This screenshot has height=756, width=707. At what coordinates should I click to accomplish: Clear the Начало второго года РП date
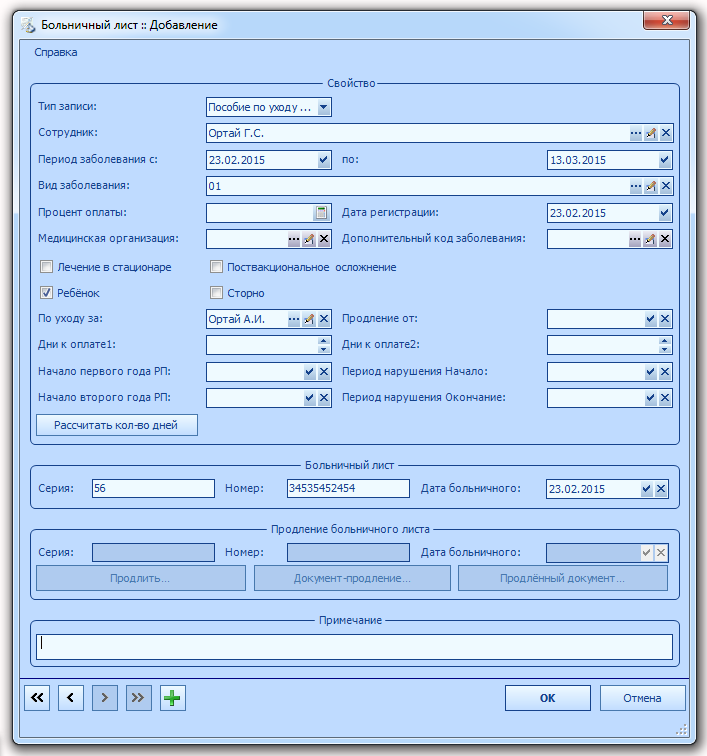point(324,398)
